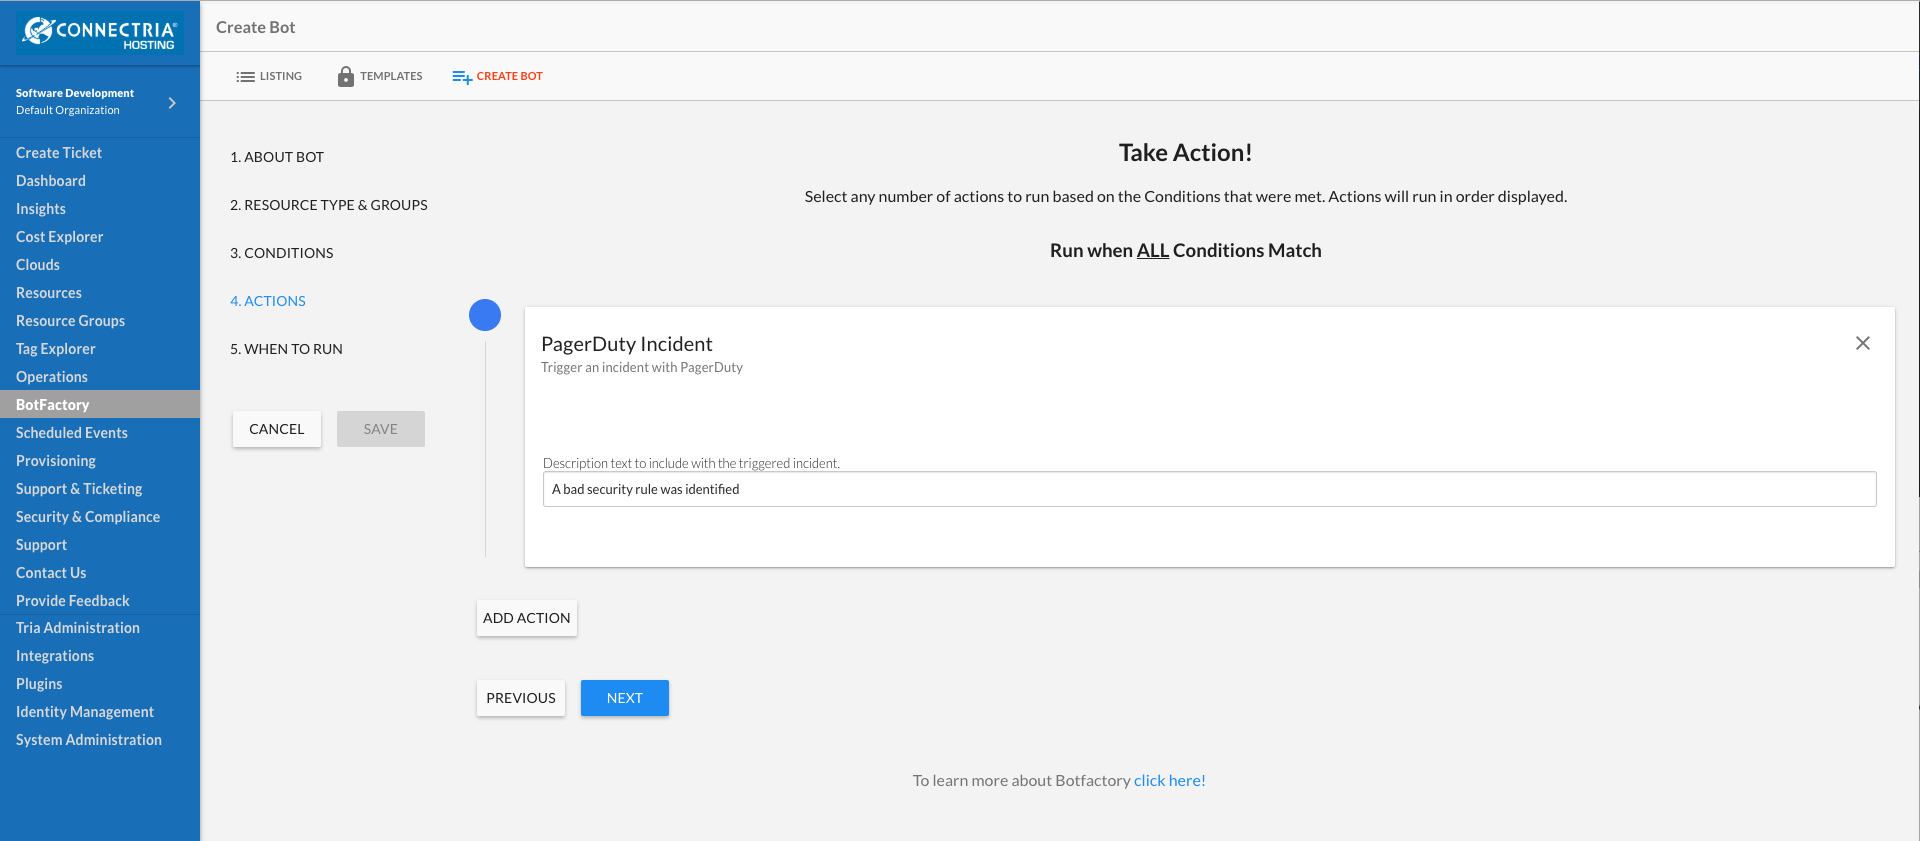This screenshot has height=841, width=1920.
Task: Click the Connectria Hosting logo
Action: [100, 33]
